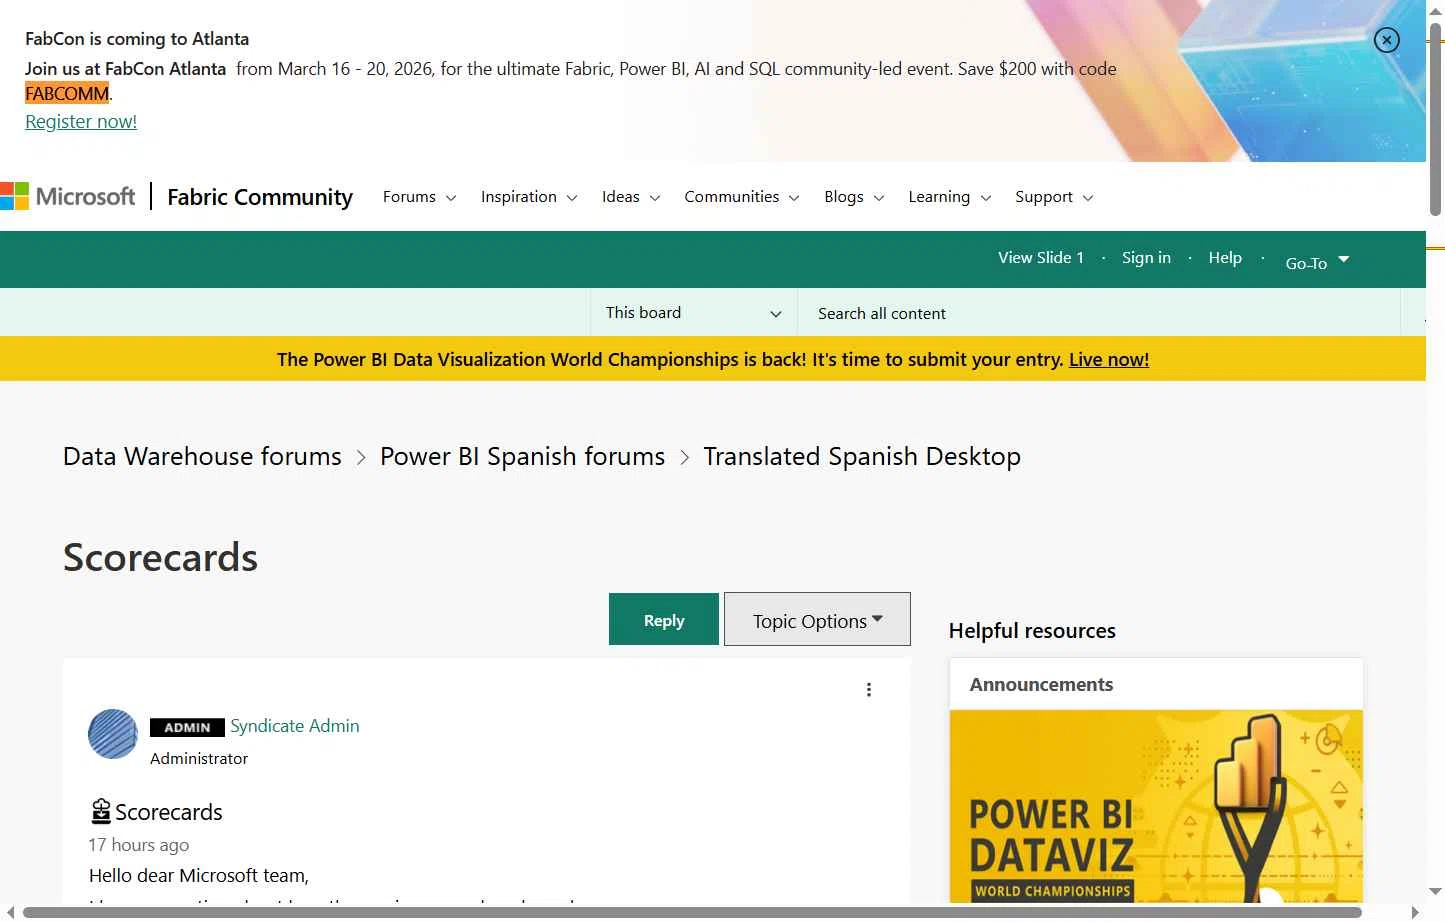The width and height of the screenshot is (1445, 922).
Task: Expand the Learning menu
Action: (949, 197)
